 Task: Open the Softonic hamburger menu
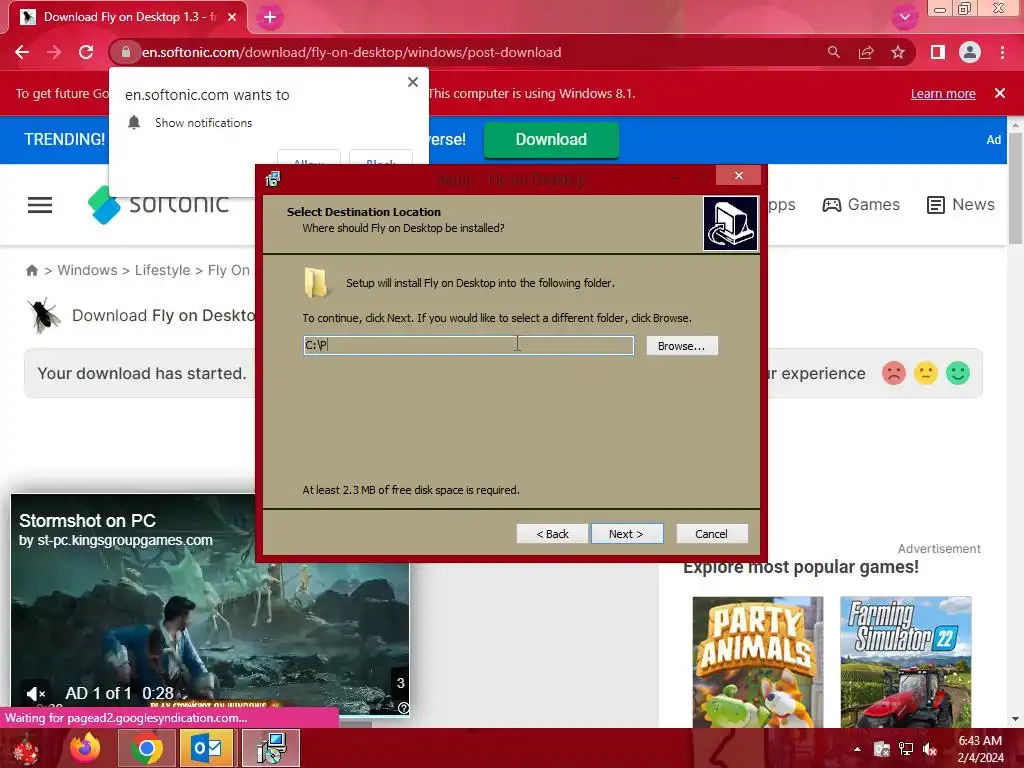pos(40,205)
